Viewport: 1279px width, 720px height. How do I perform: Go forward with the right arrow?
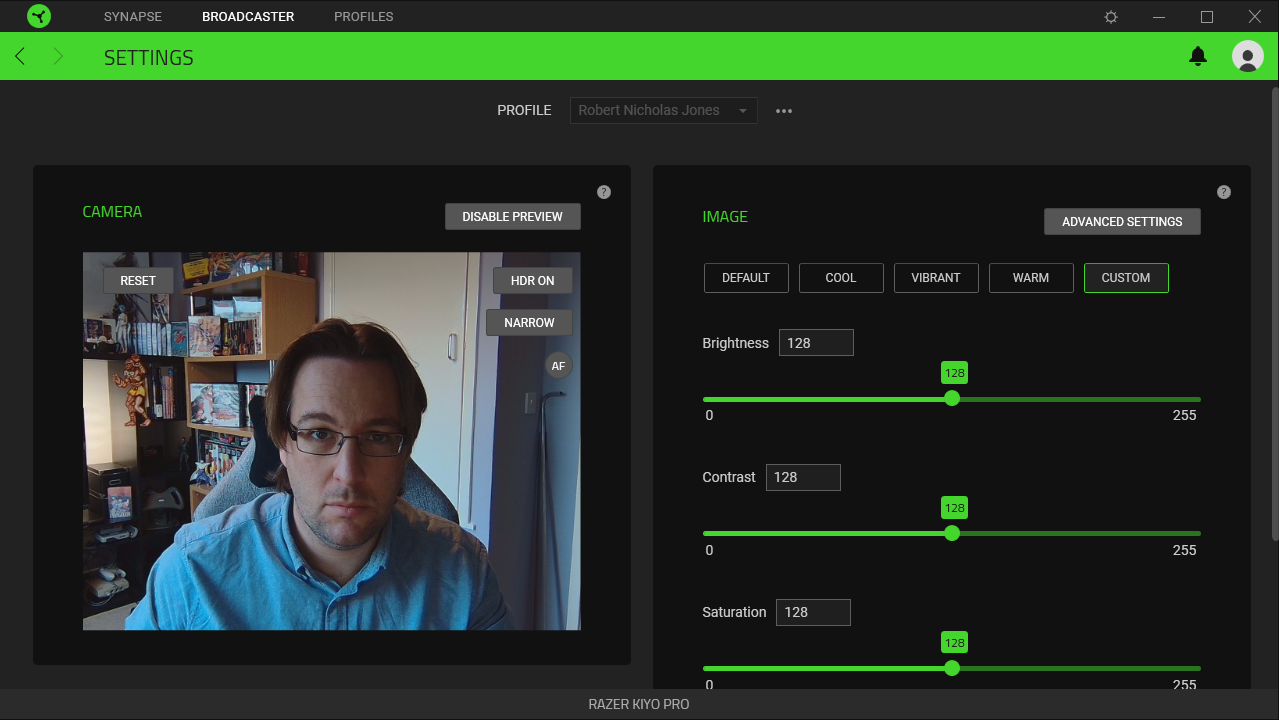pyautogui.click(x=58, y=57)
